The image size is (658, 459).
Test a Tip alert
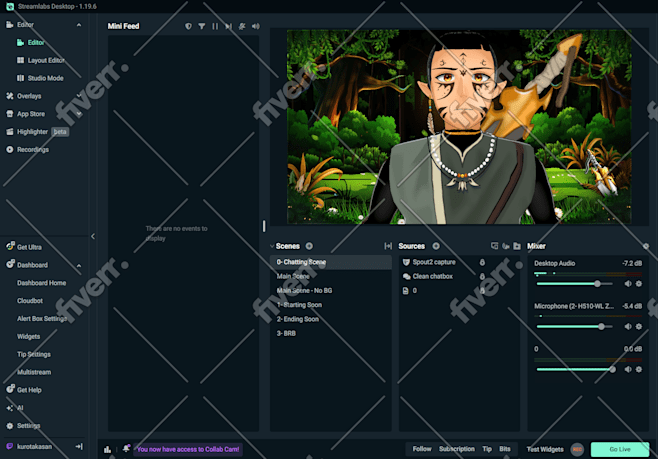[x=487, y=449]
